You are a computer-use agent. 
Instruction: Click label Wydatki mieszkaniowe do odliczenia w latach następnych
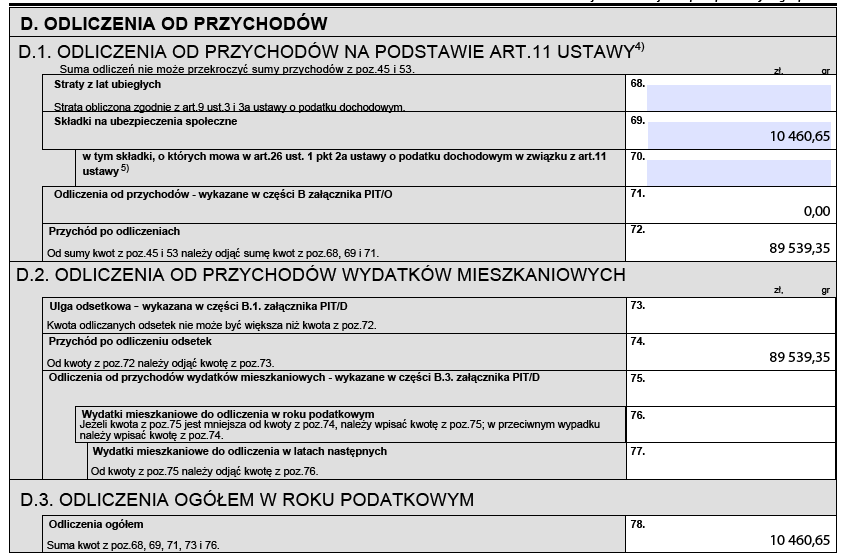click(240, 451)
